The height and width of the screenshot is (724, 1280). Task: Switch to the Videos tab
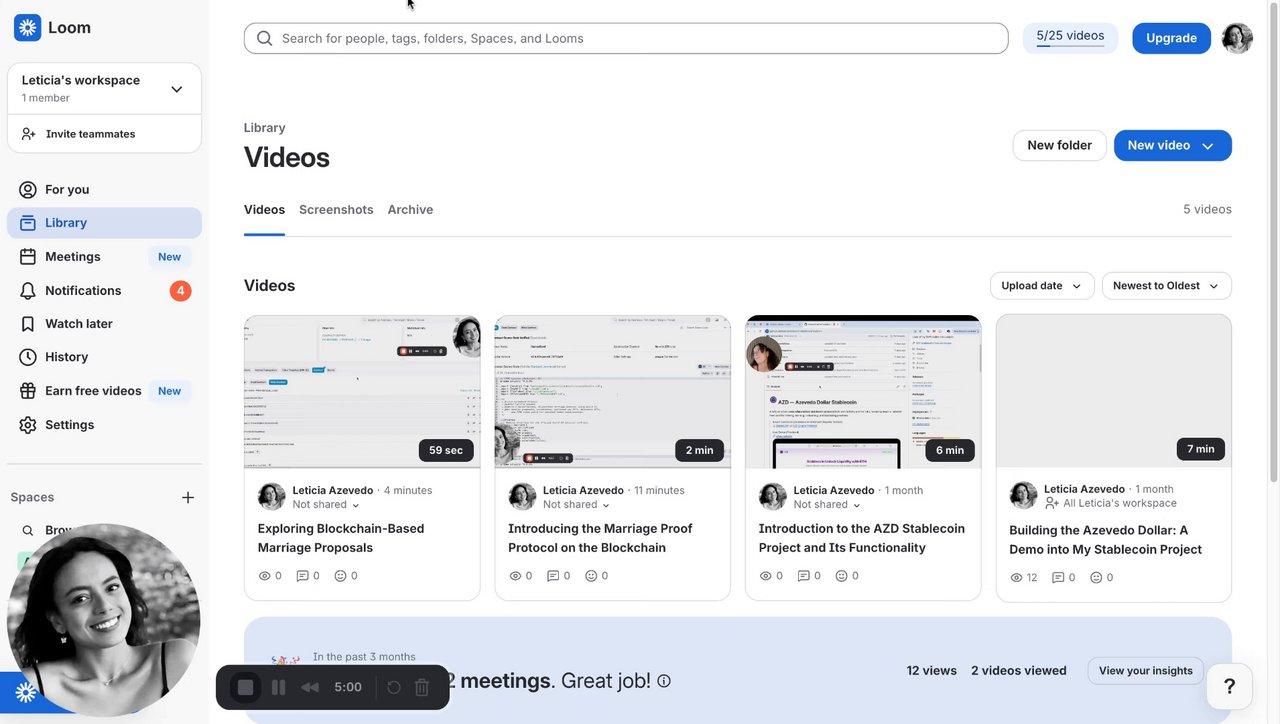click(264, 210)
